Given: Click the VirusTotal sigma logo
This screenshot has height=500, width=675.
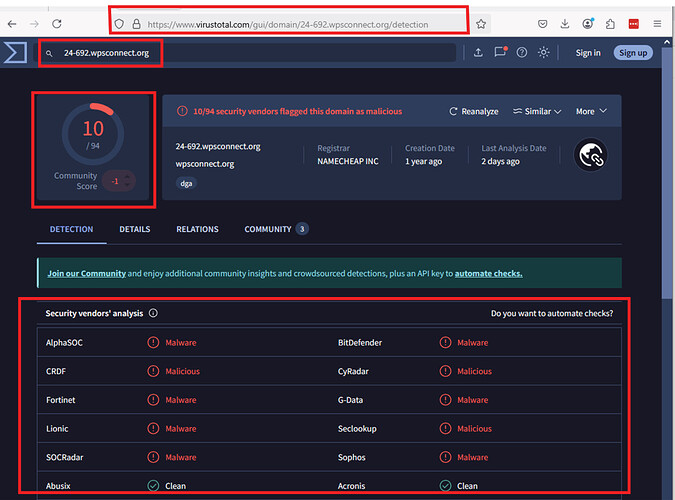Looking at the screenshot, I should click(x=15, y=53).
